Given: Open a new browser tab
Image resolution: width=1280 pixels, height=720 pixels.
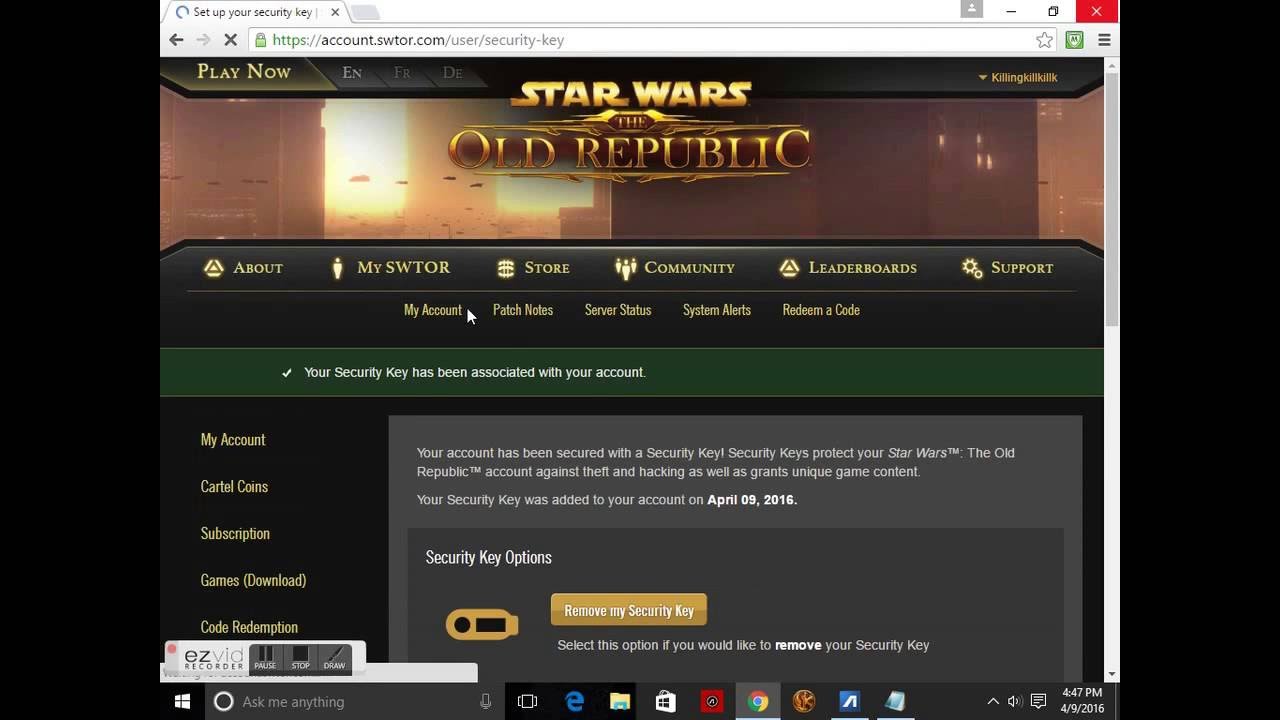Looking at the screenshot, I should pos(365,12).
